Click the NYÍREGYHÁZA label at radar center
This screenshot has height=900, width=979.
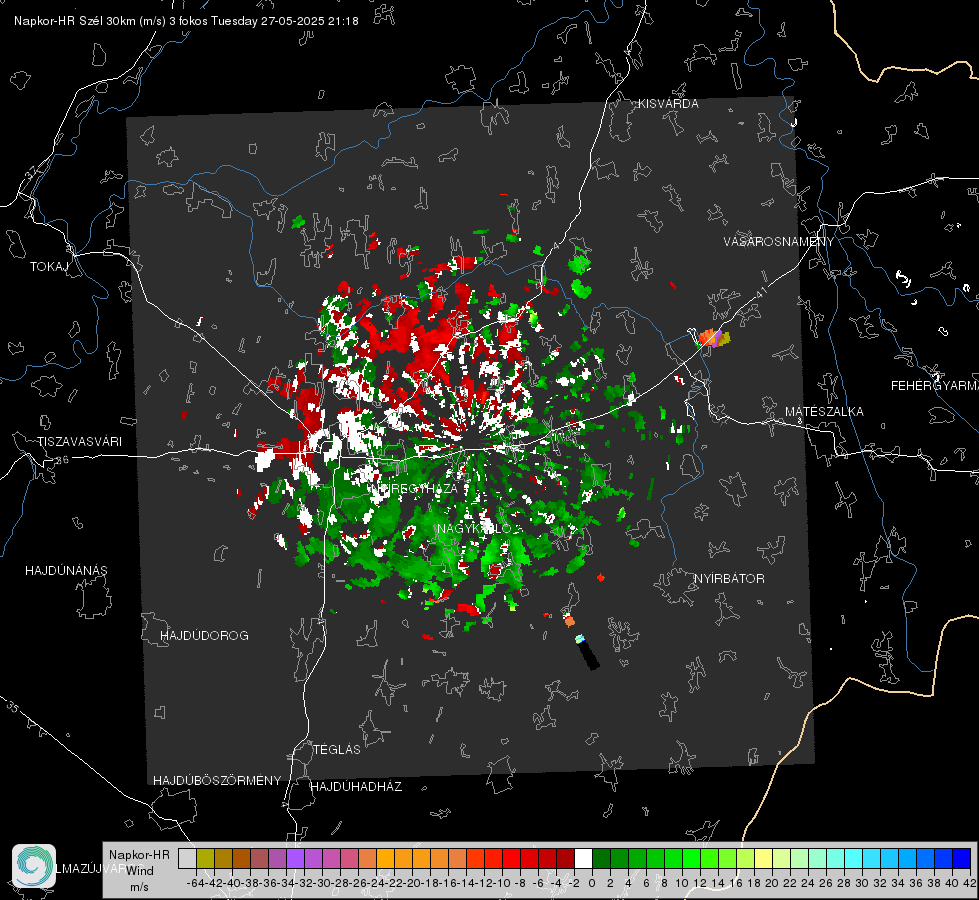[413, 488]
